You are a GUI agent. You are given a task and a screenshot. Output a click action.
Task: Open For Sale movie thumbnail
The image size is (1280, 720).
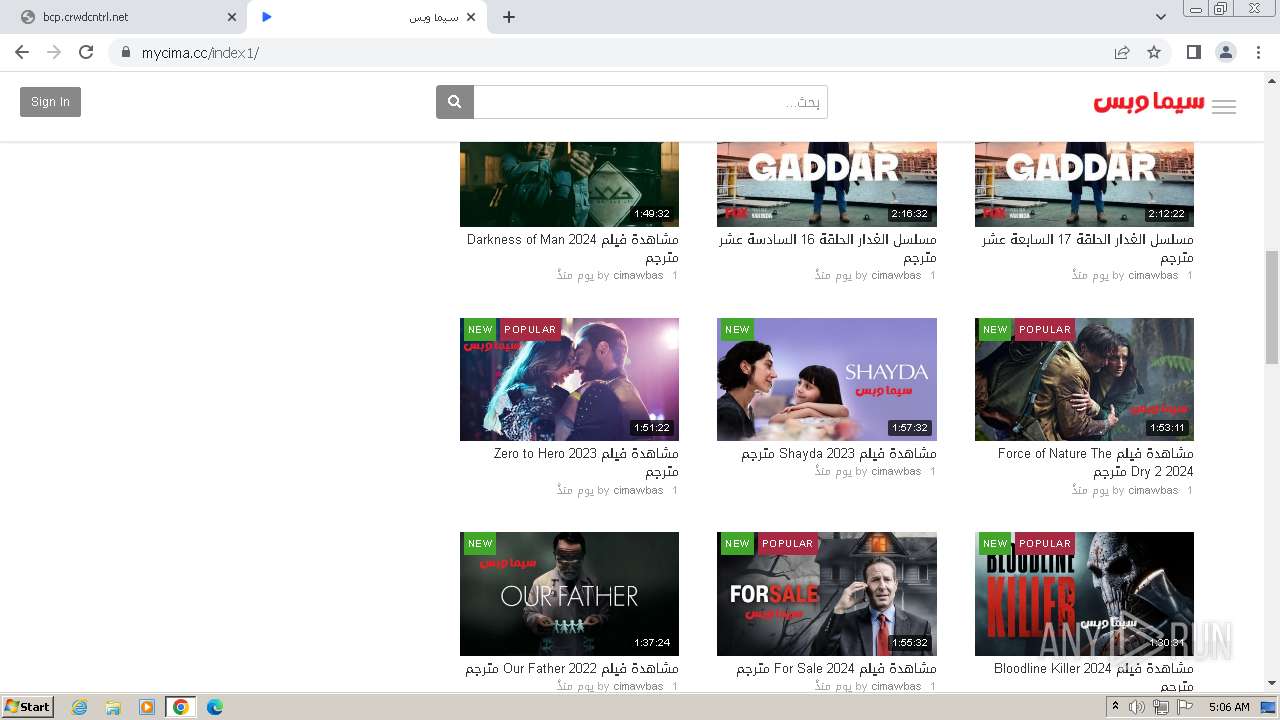[x=827, y=594]
